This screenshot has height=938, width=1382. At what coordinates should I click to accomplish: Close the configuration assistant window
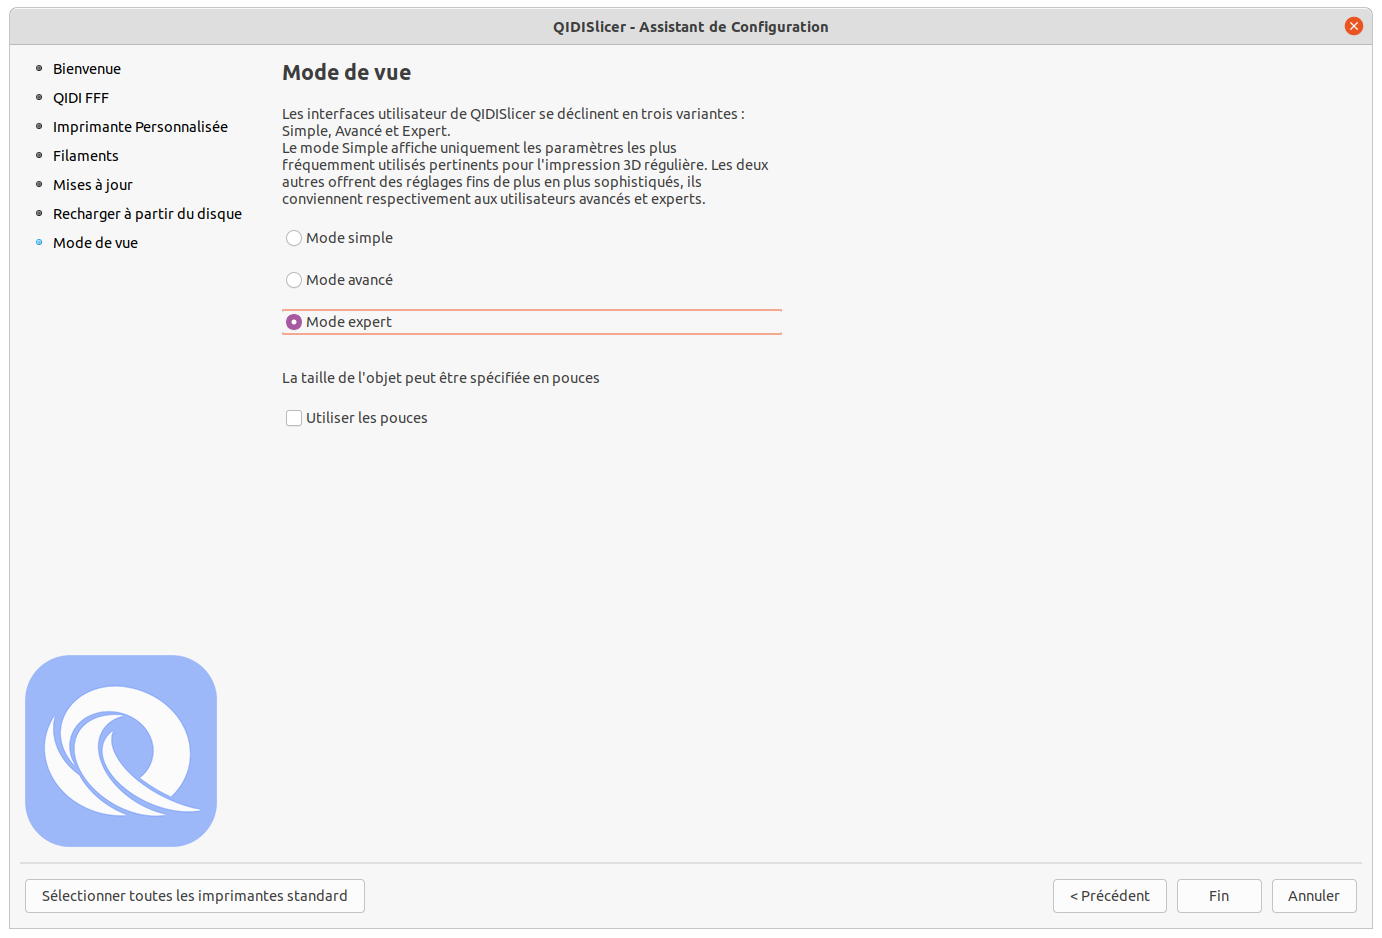pos(1353,26)
